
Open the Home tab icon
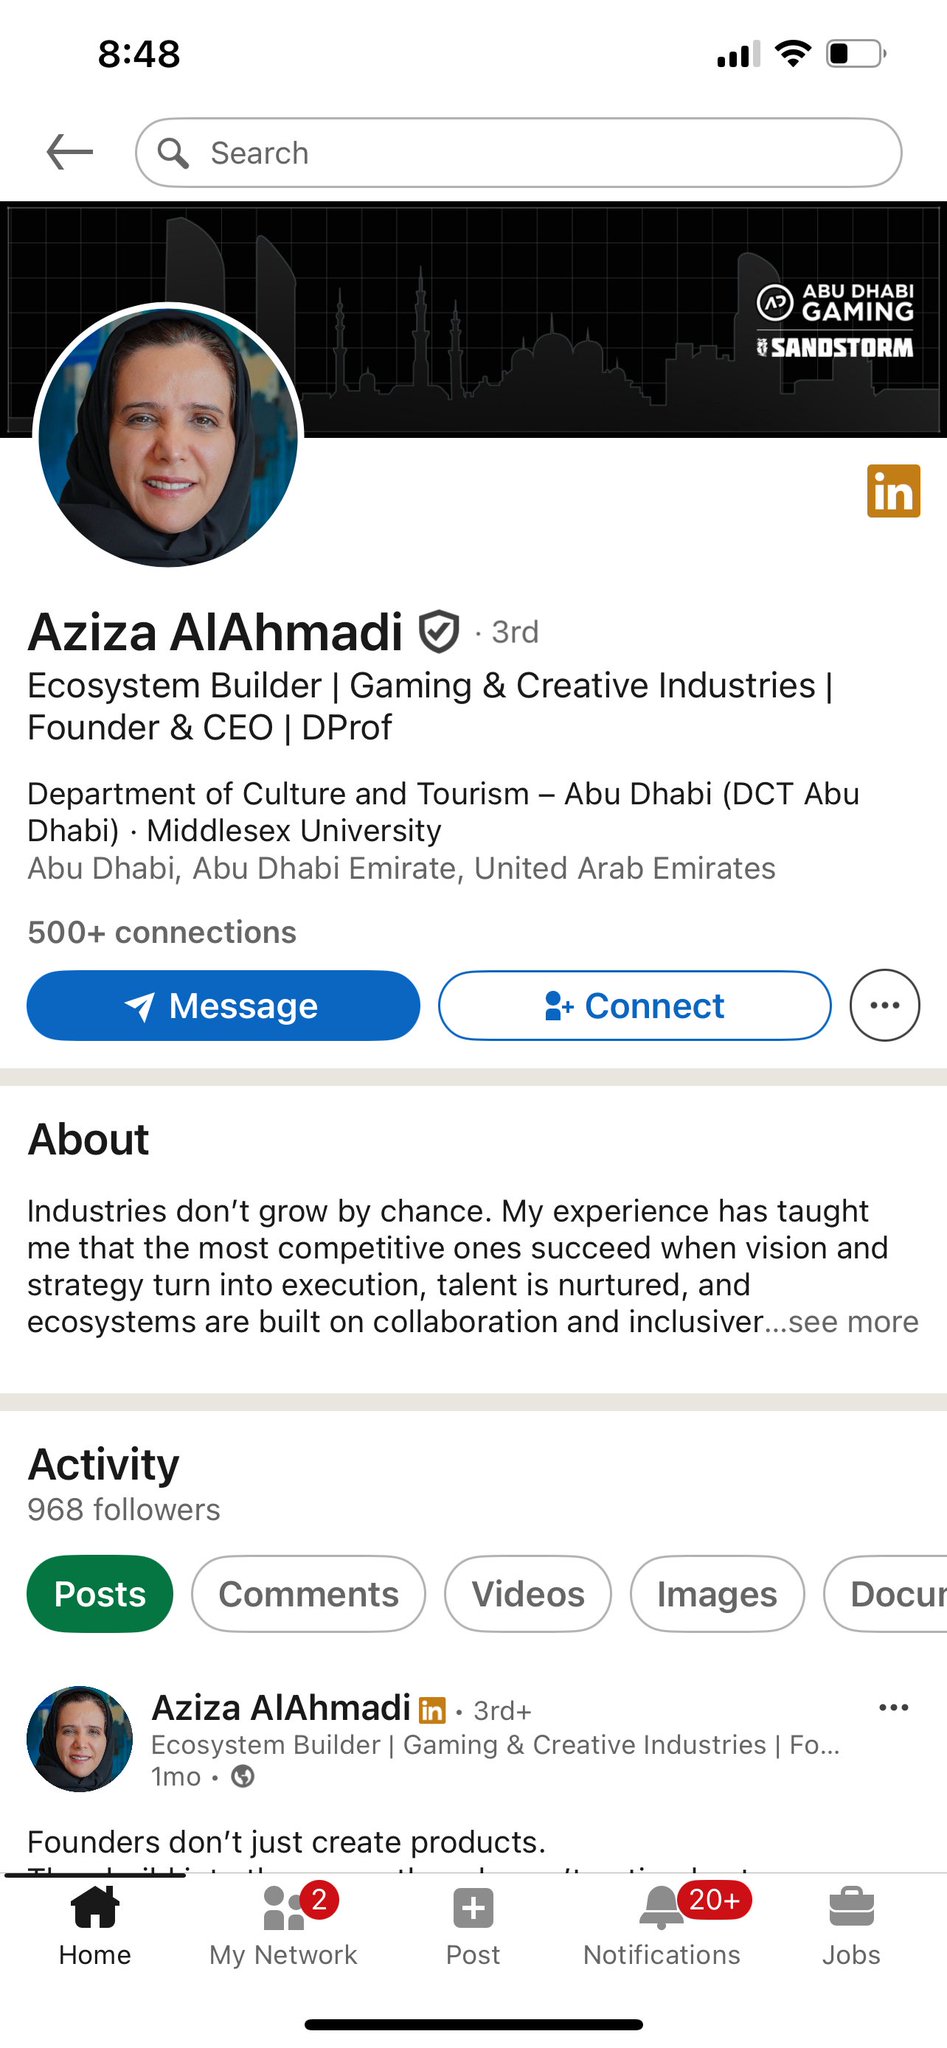[95, 1908]
